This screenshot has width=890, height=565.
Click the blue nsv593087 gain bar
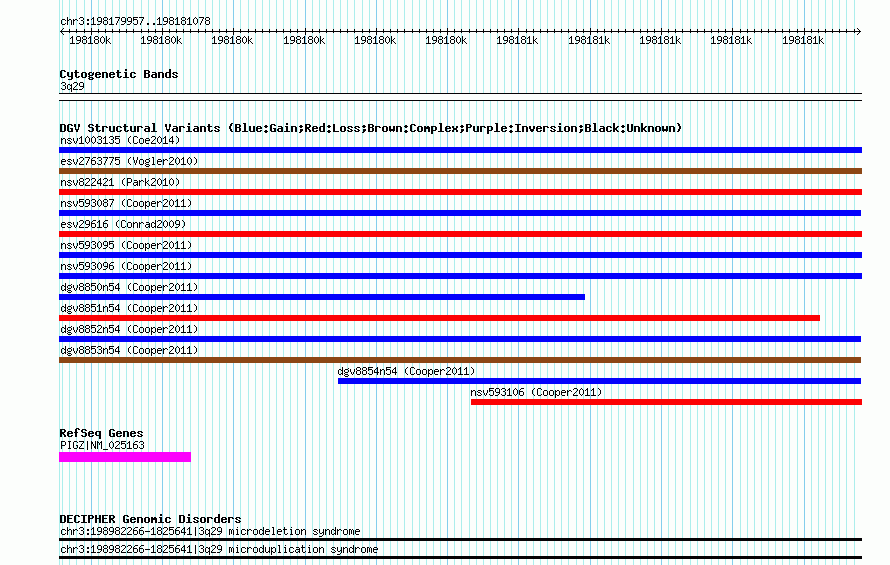460,213
